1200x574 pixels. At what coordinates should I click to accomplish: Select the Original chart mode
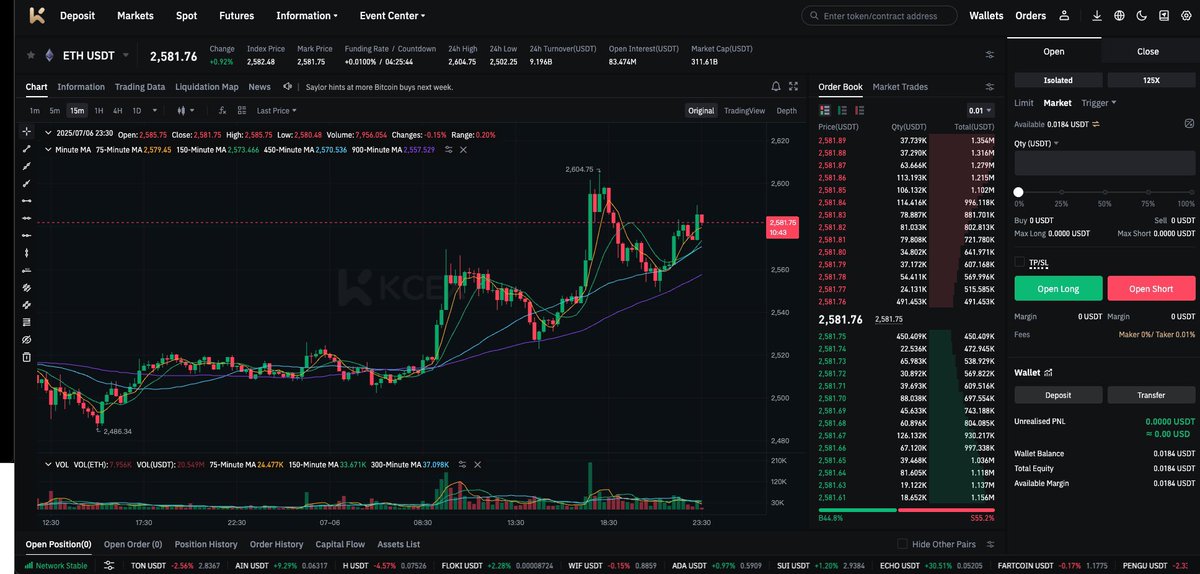tap(701, 111)
